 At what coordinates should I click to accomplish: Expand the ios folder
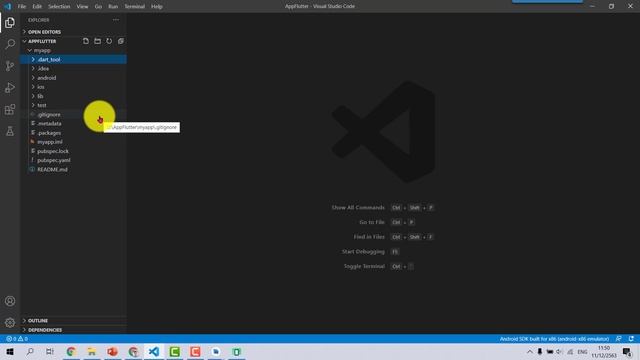[x=73, y=87]
